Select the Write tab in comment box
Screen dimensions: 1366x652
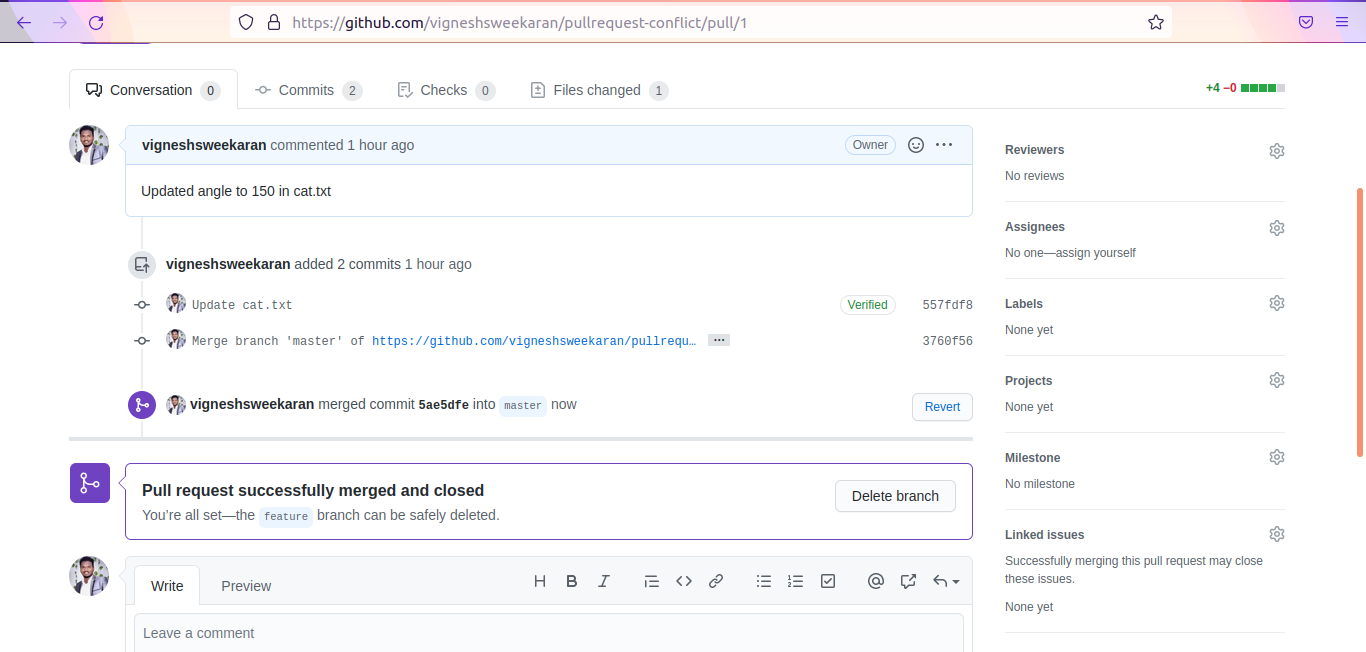point(167,586)
